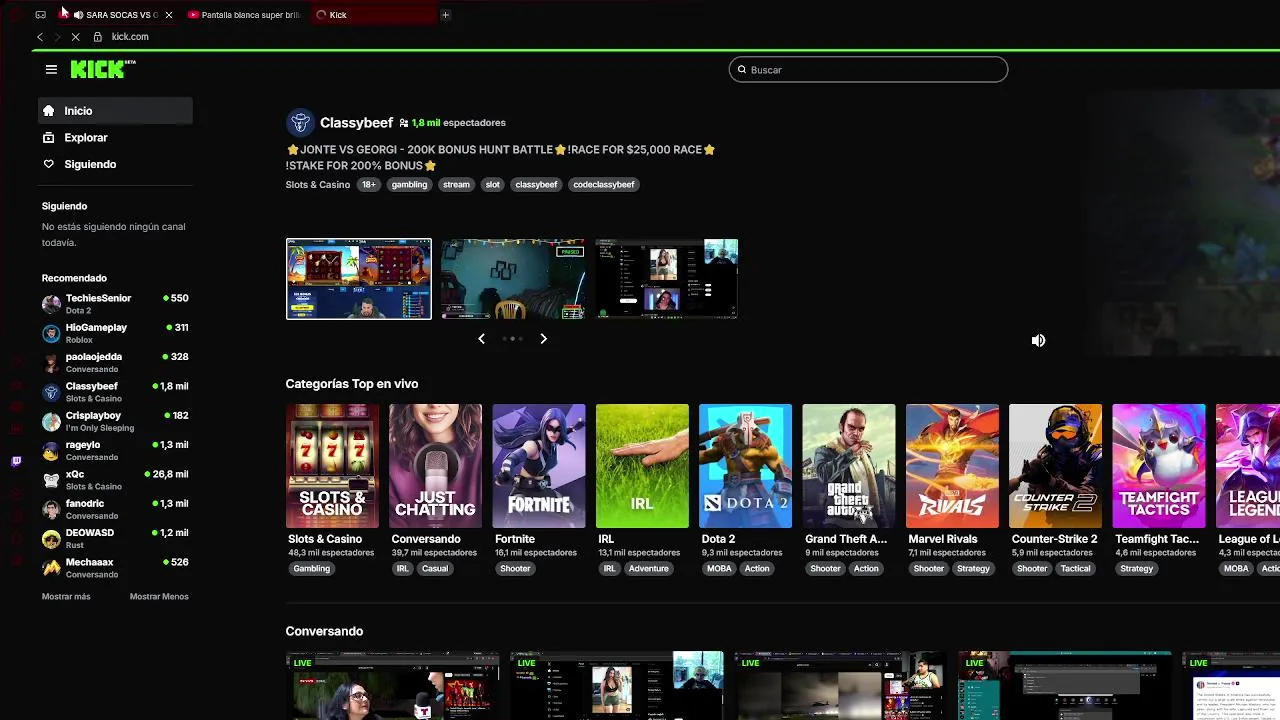
Task: Open TechiesSenior recommended channel
Action: pos(115,304)
